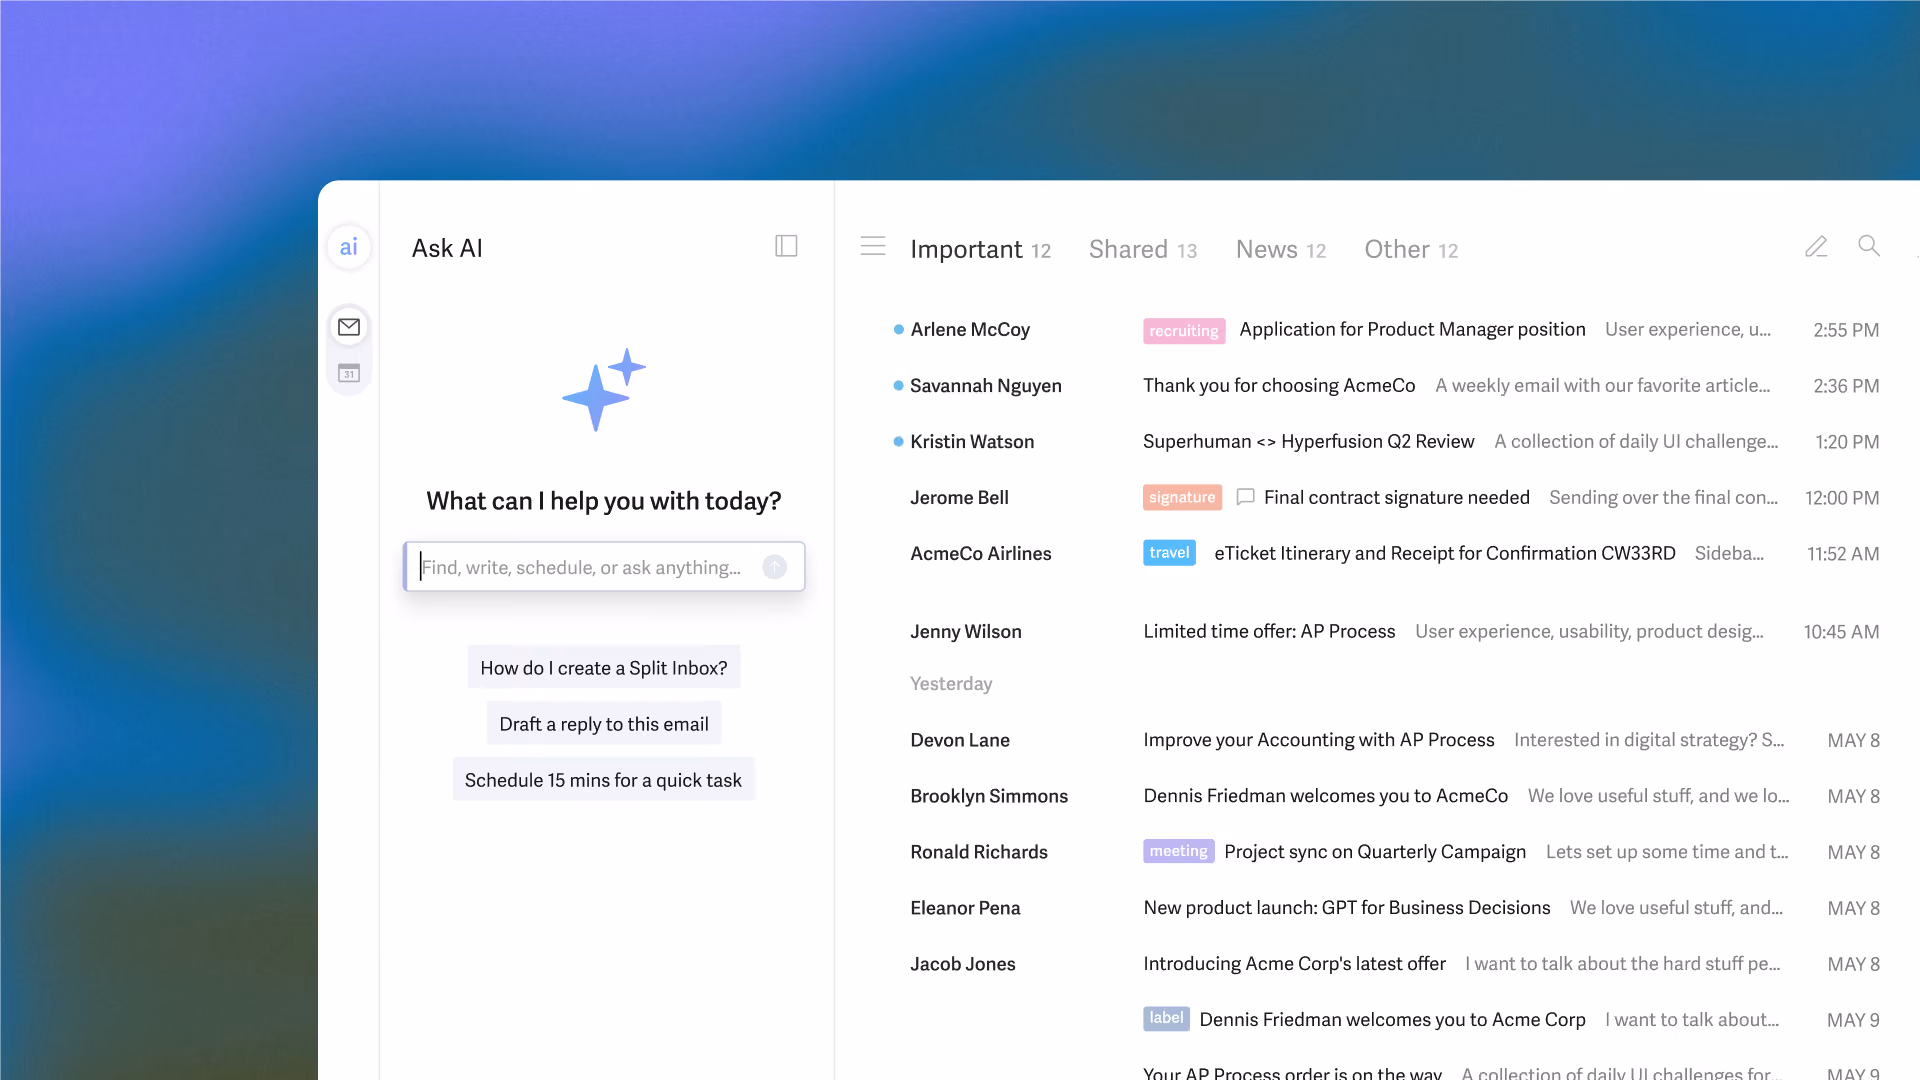
Task: Open 'Dennis Friedman welcomes you to AcmeCo' email
Action: point(1325,795)
